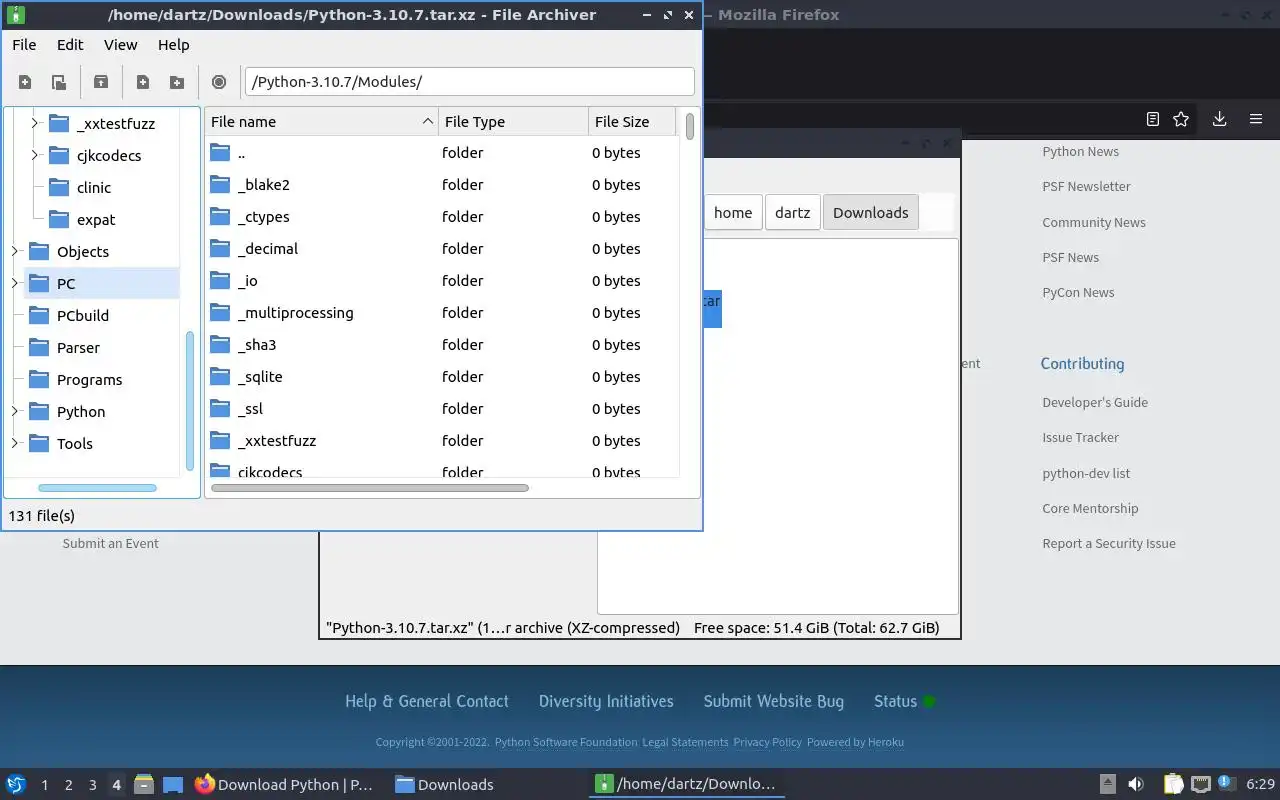This screenshot has width=1280, height=800.
Task: Click the Add folder toolbar icon
Action: [x=177, y=82]
